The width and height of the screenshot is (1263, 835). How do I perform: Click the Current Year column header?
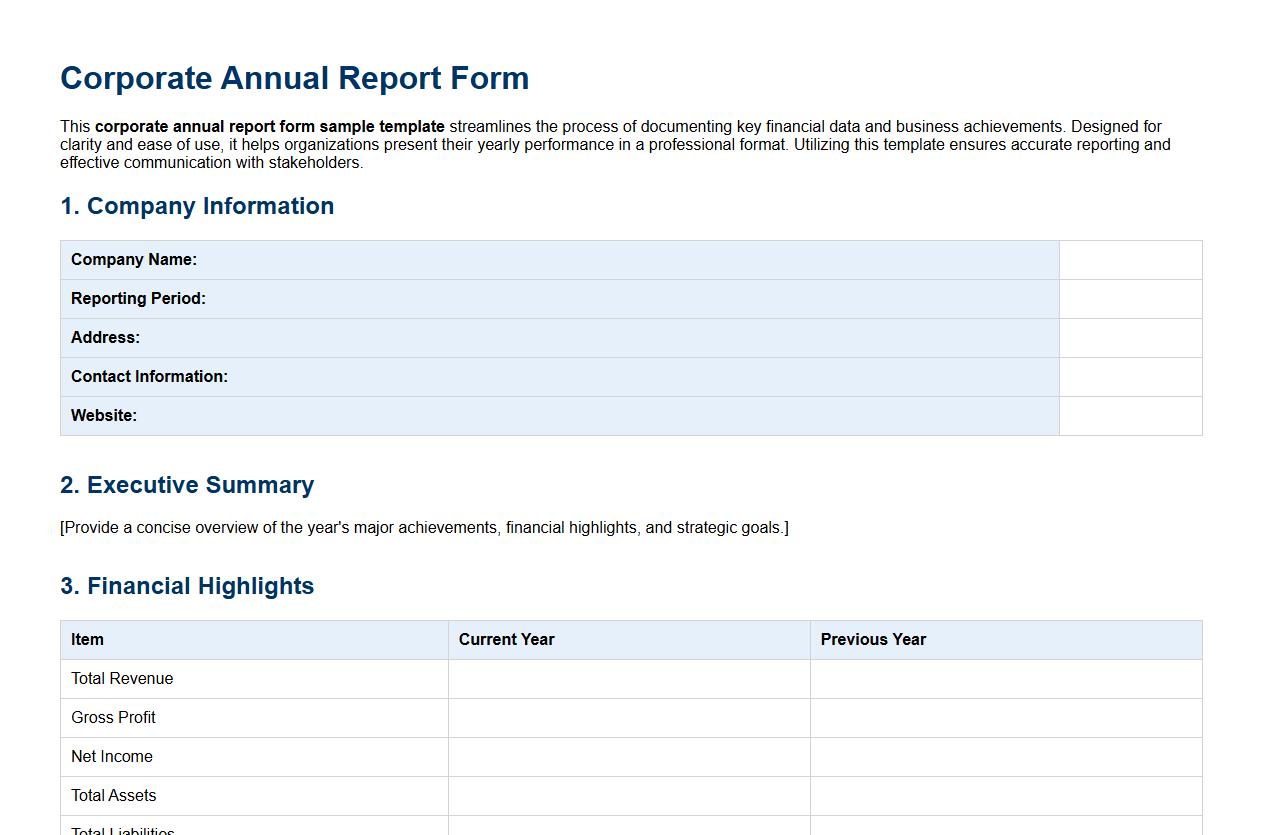[x=506, y=639]
